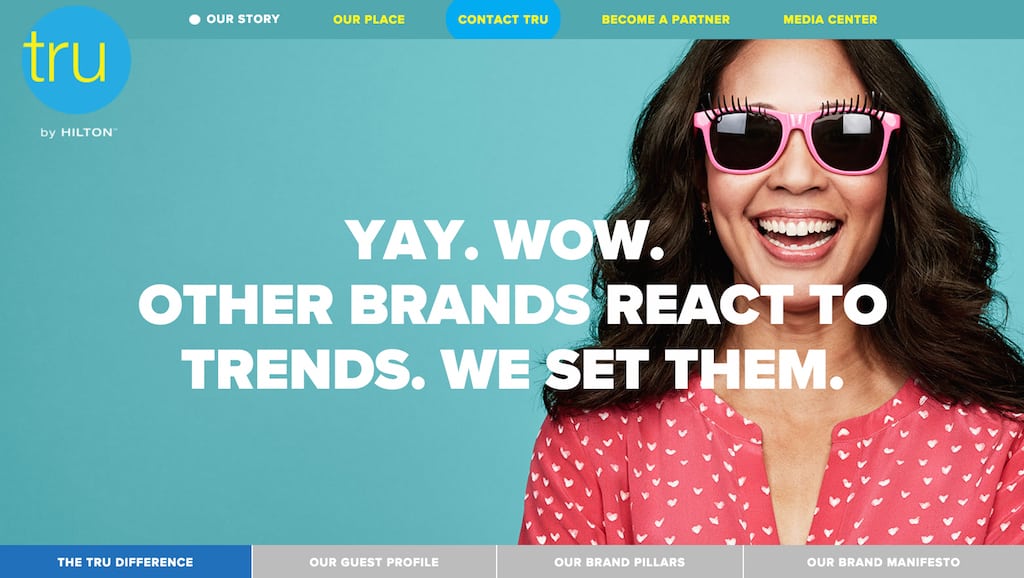Click the by HILTON text under the logo
1024x578 pixels.
pos(78,133)
